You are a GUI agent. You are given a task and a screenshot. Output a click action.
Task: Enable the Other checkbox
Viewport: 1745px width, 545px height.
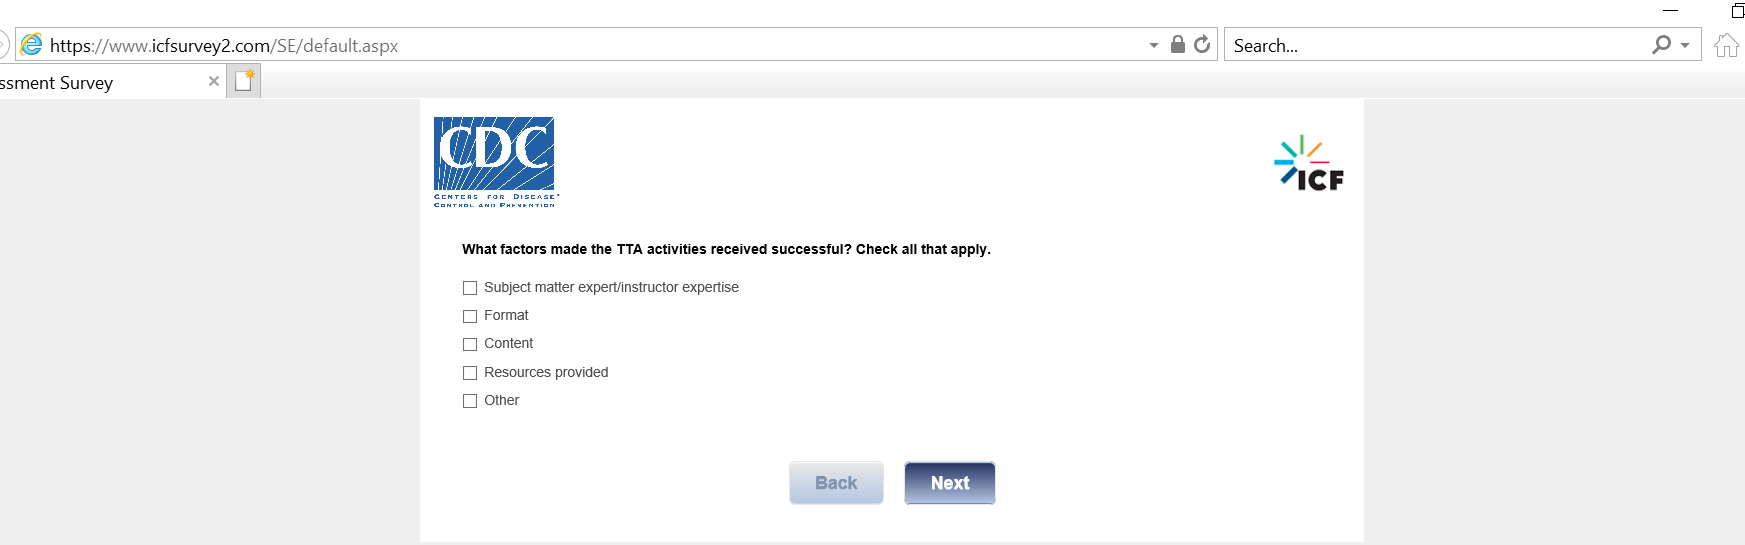470,401
